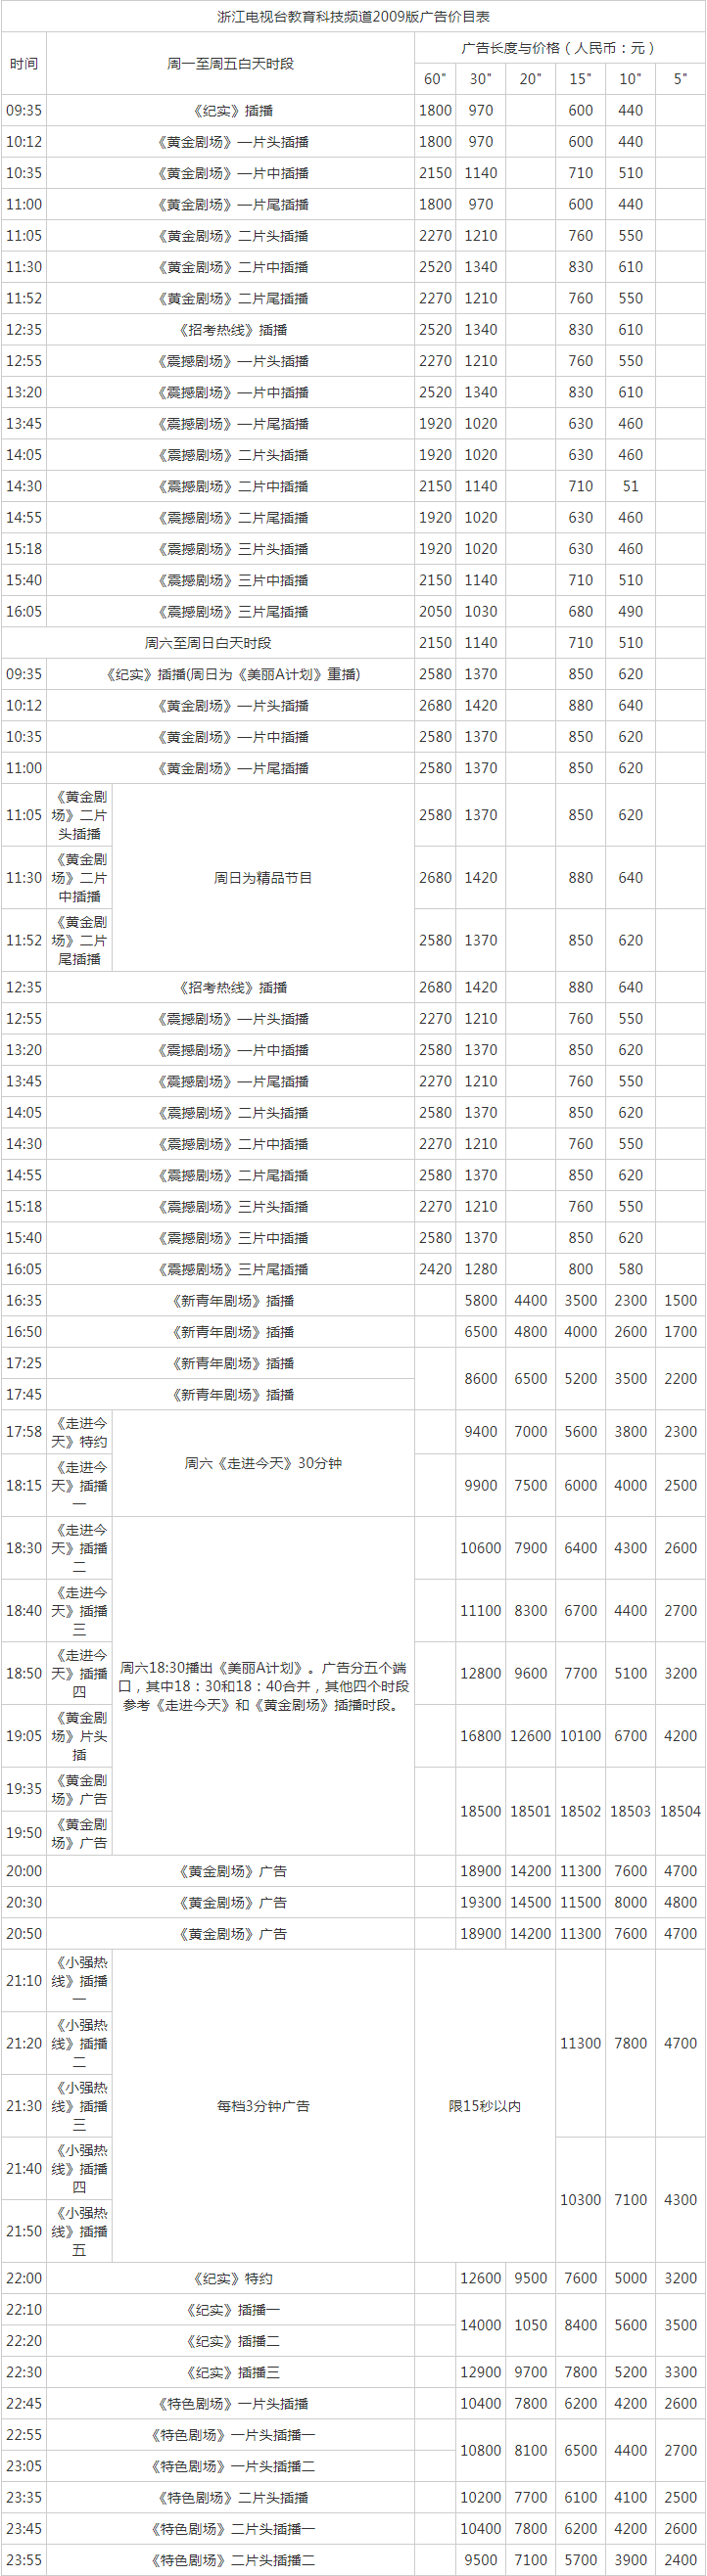Click the 周六《走进今天》30分钟 cell

(263, 1463)
